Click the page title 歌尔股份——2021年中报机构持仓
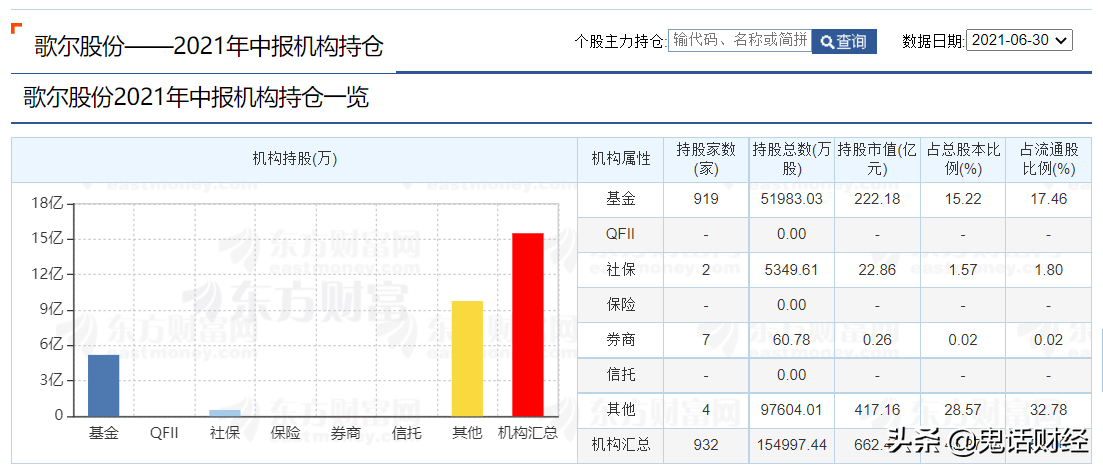The image size is (1103, 469). 210,47
